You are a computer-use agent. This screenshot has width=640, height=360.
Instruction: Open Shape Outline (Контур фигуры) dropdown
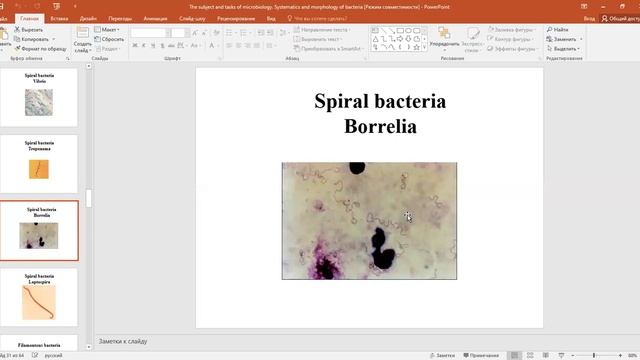click(x=511, y=39)
